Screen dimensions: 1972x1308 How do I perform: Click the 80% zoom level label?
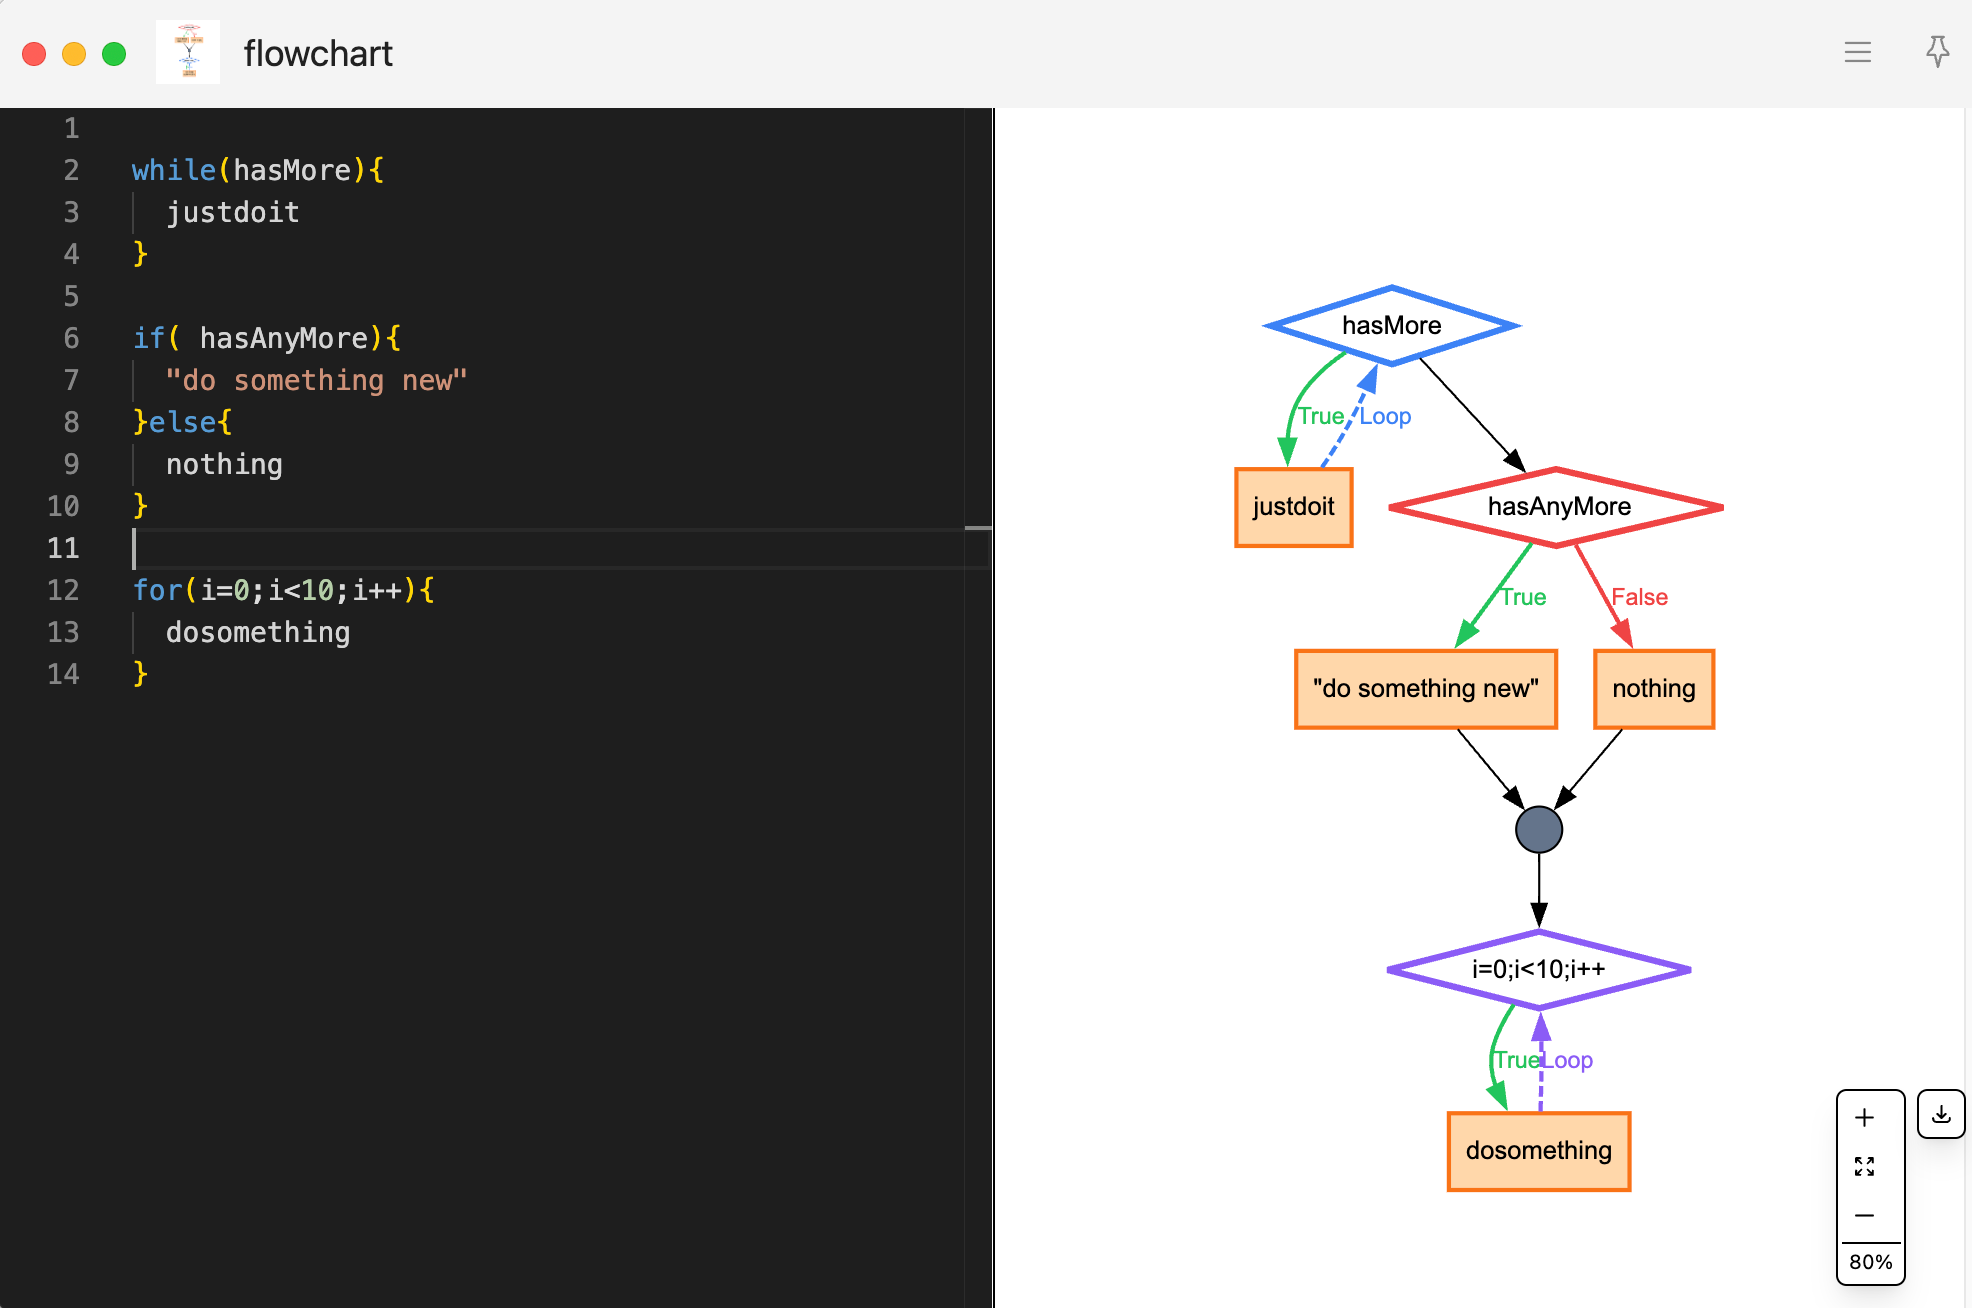point(1870,1262)
